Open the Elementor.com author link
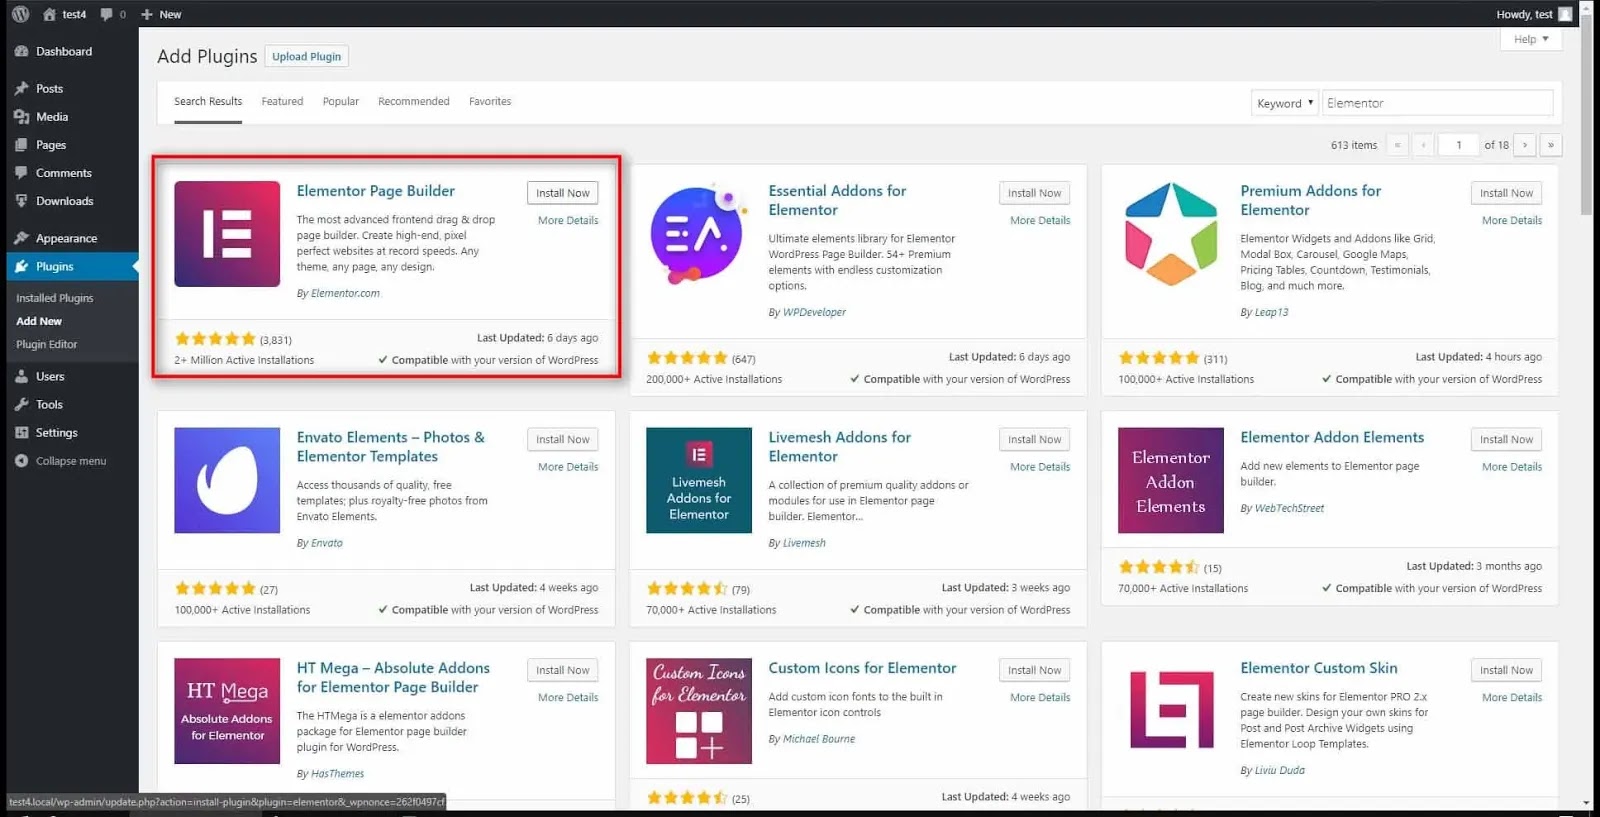1600x817 pixels. [x=345, y=293]
